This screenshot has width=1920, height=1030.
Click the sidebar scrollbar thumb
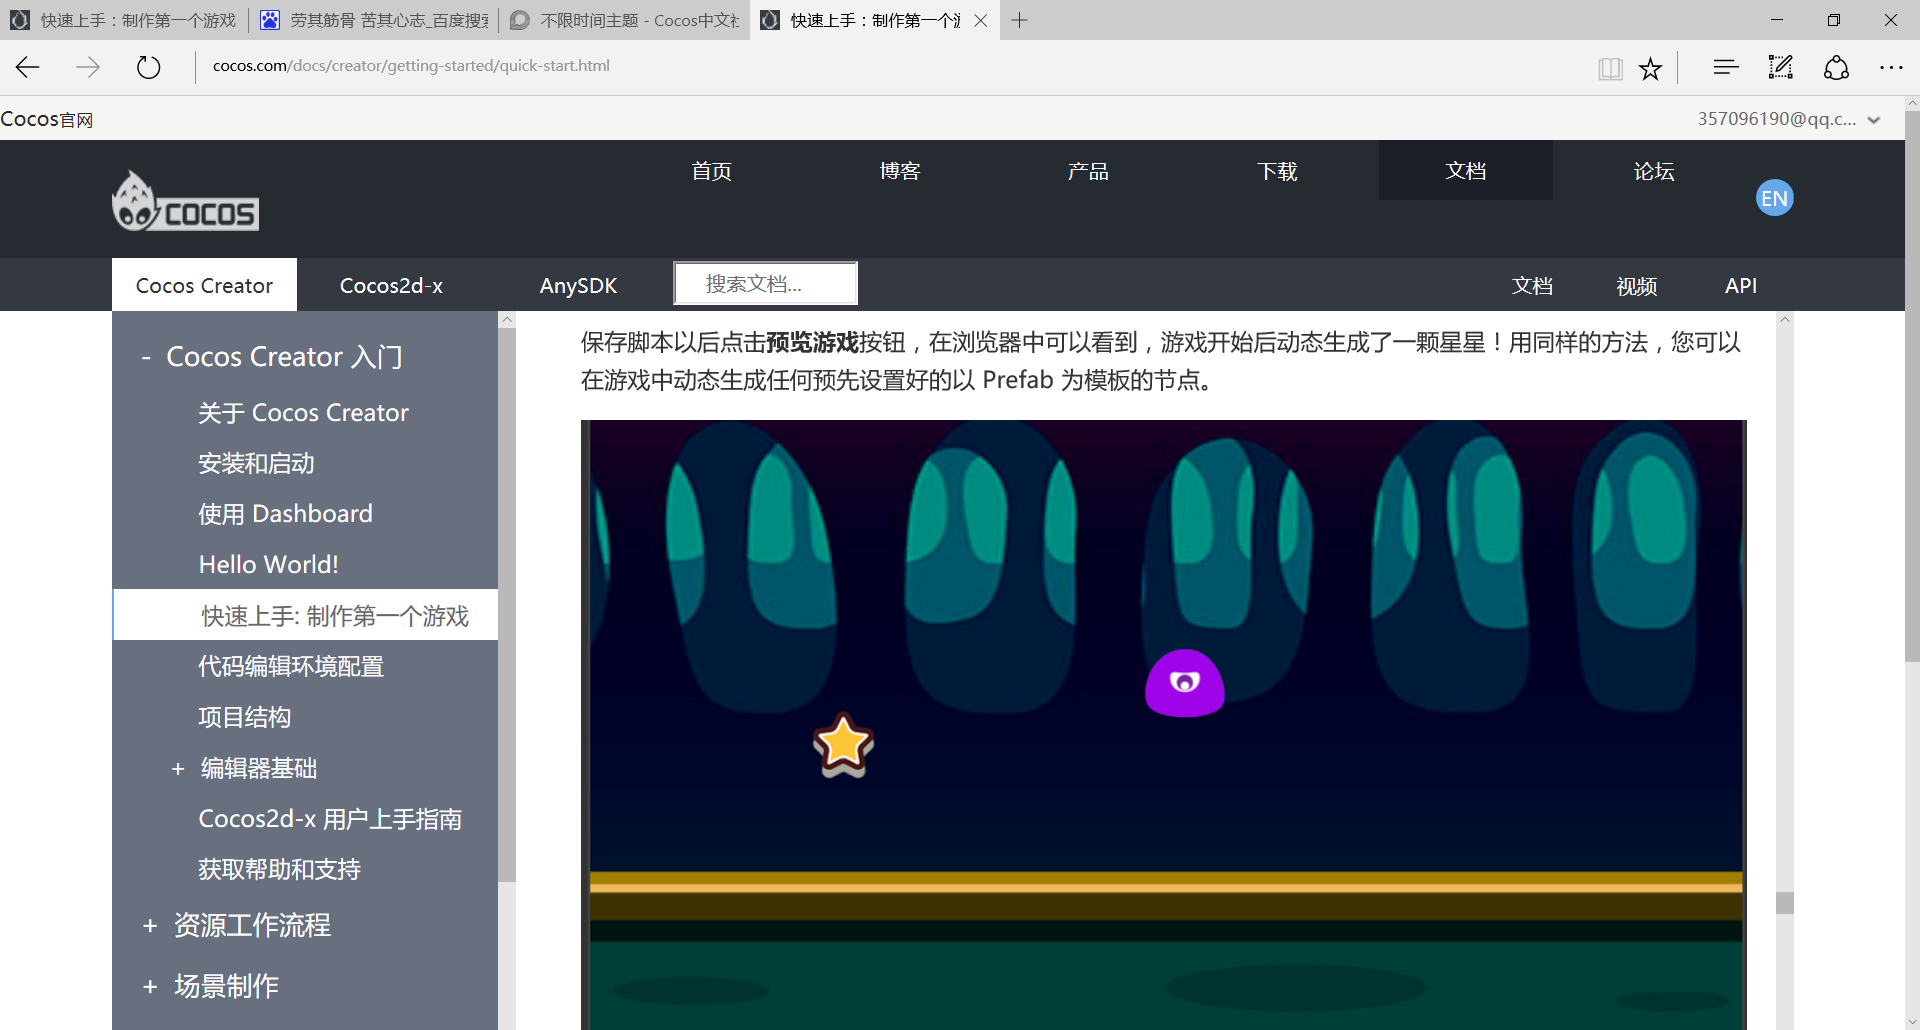[507, 605]
